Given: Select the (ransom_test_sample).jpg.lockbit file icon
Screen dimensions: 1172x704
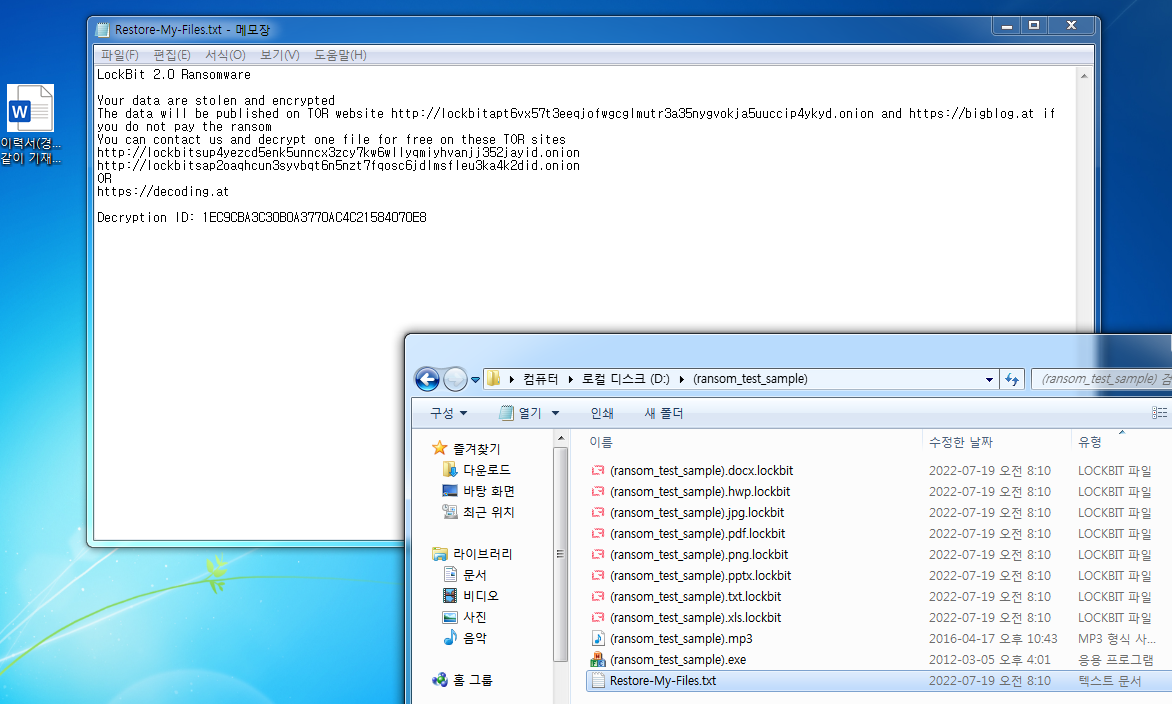Looking at the screenshot, I should (597, 513).
